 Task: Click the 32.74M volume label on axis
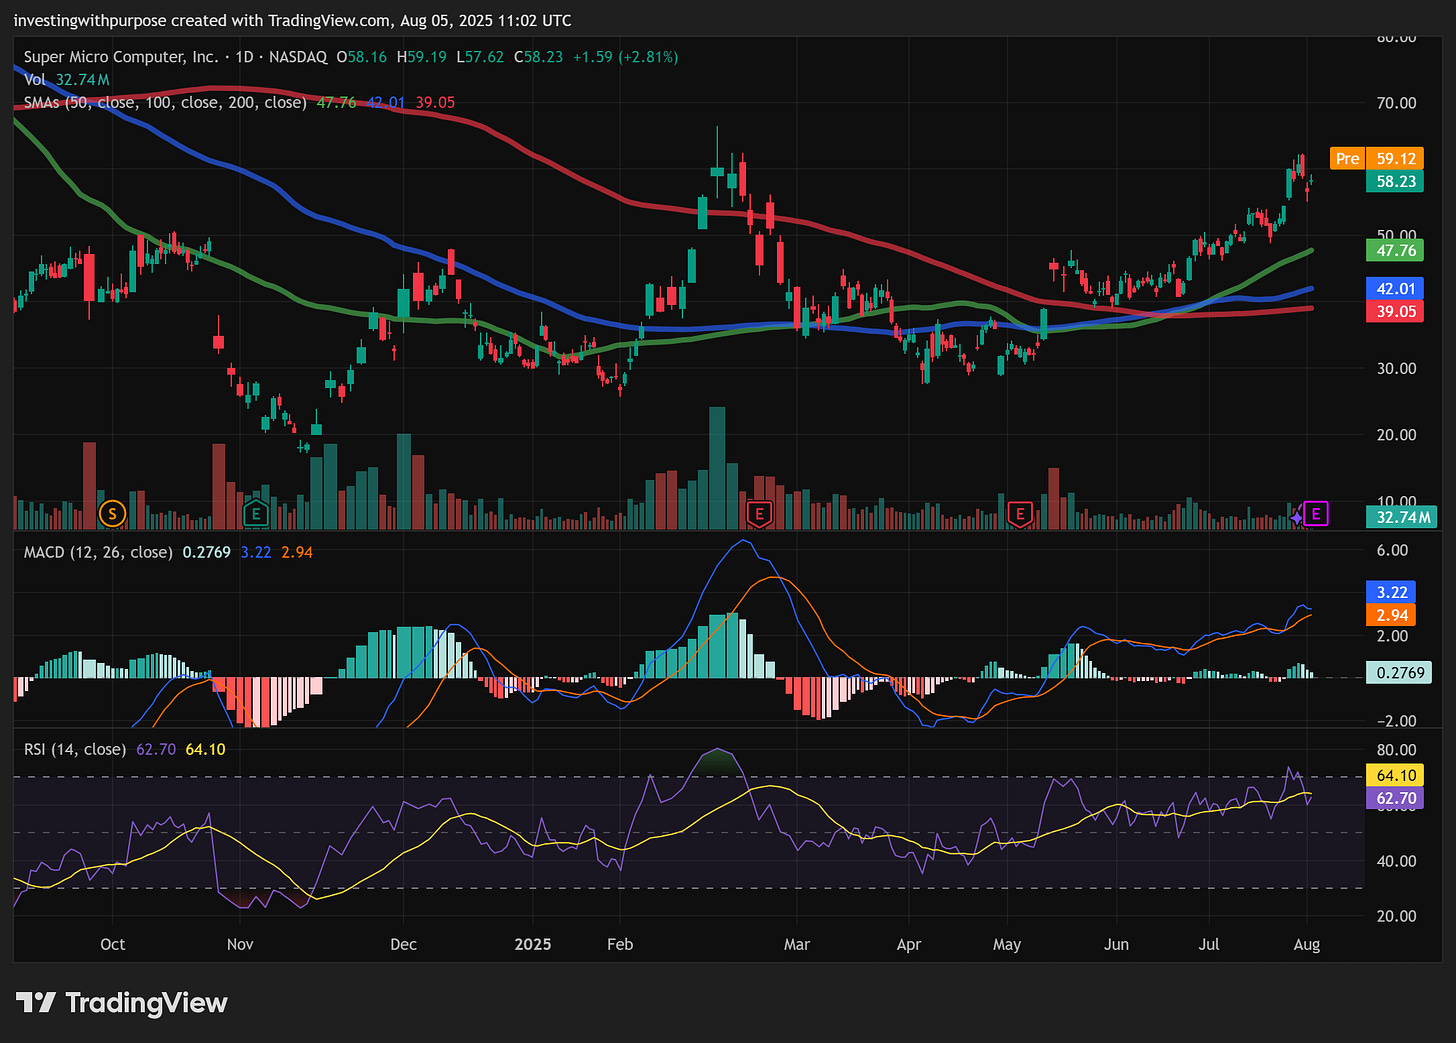click(x=1401, y=517)
